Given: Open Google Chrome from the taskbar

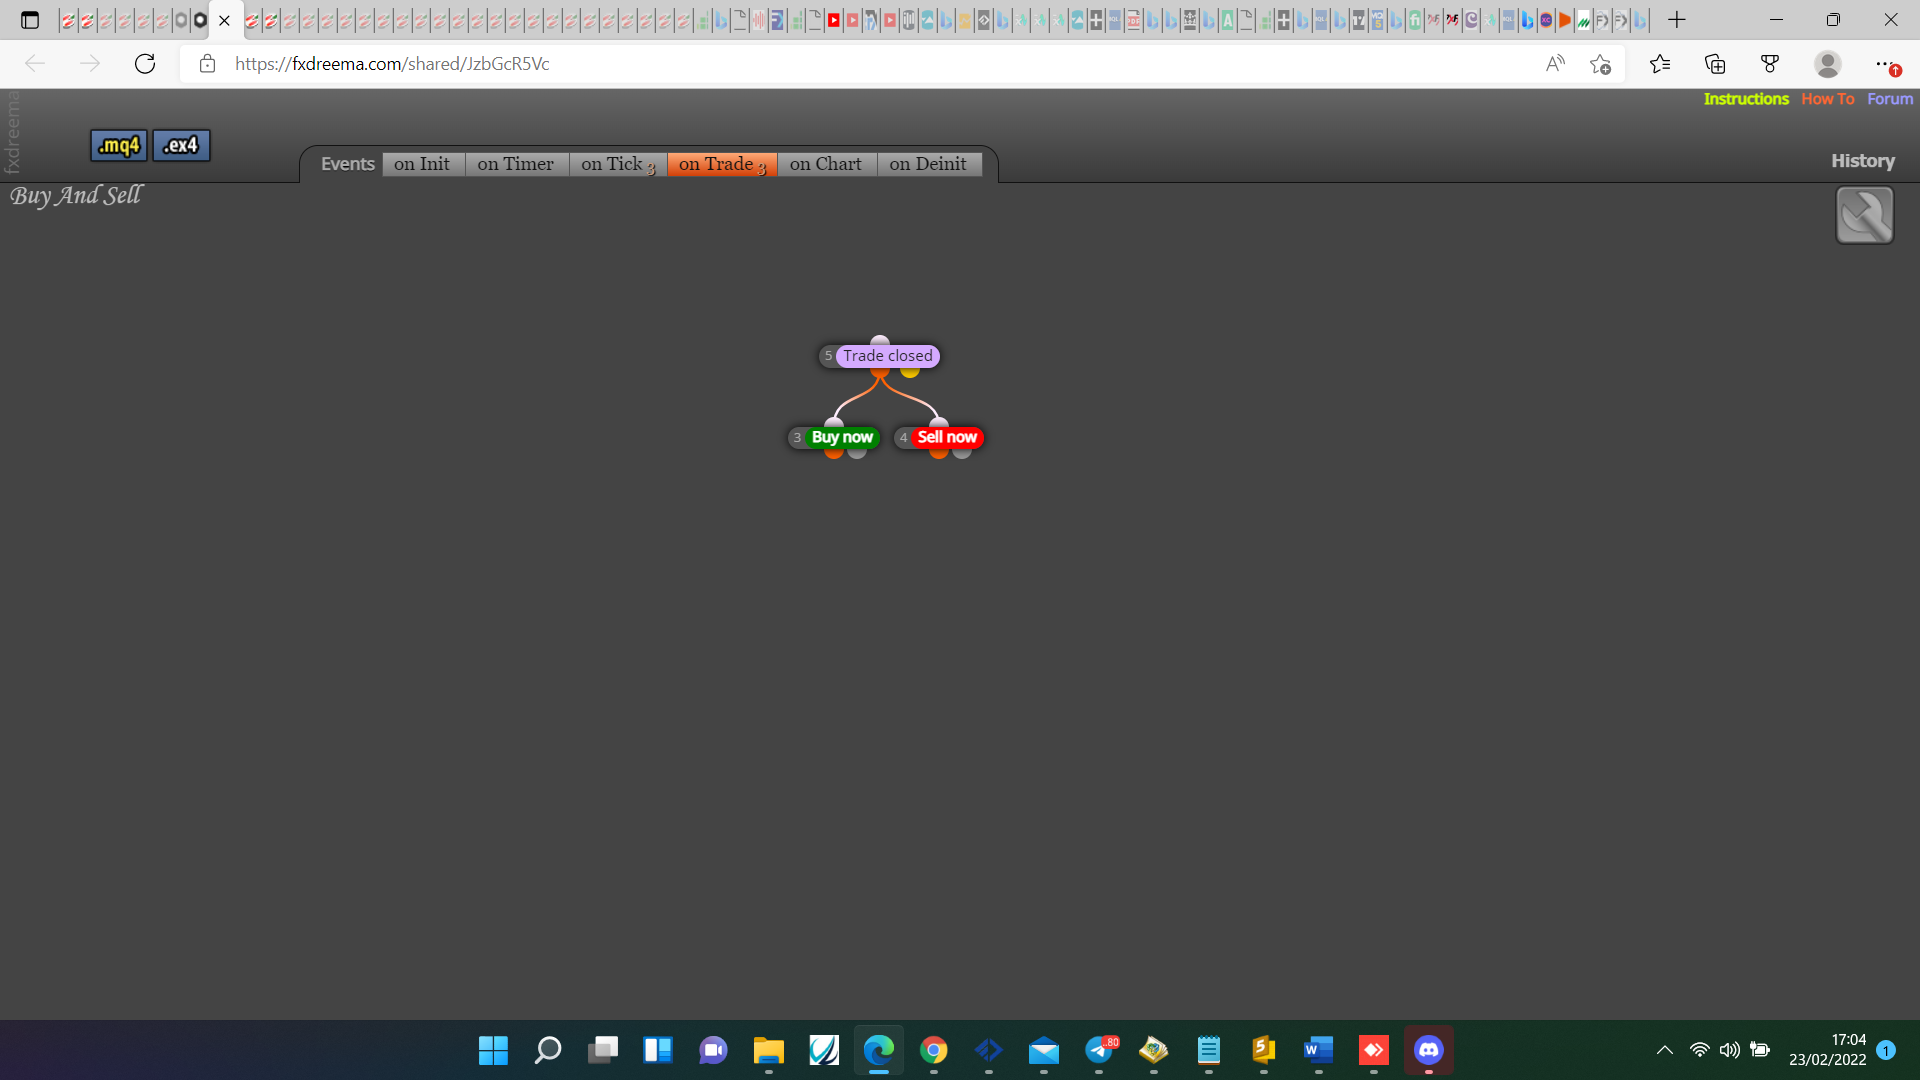Looking at the screenshot, I should tap(933, 1050).
